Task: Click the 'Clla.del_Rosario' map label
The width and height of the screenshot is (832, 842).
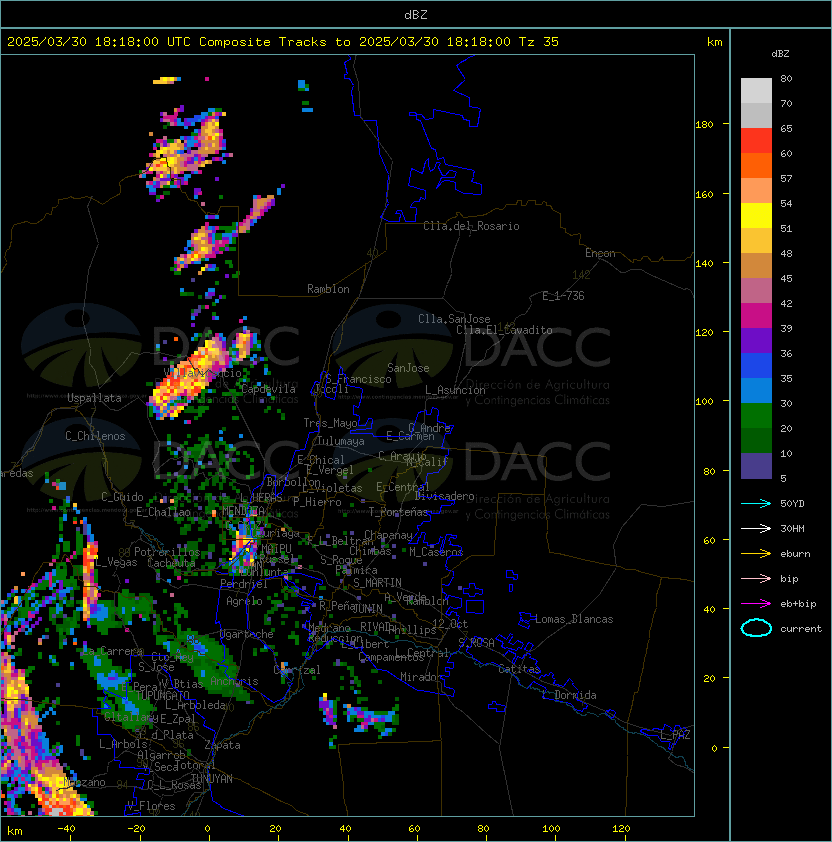Action: coord(471,226)
